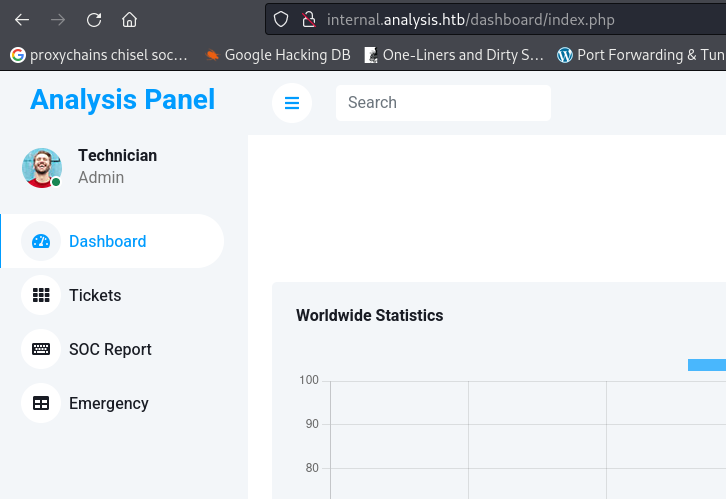Click the Tickets grid icon
The height and width of the screenshot is (499, 726).
coord(41,295)
